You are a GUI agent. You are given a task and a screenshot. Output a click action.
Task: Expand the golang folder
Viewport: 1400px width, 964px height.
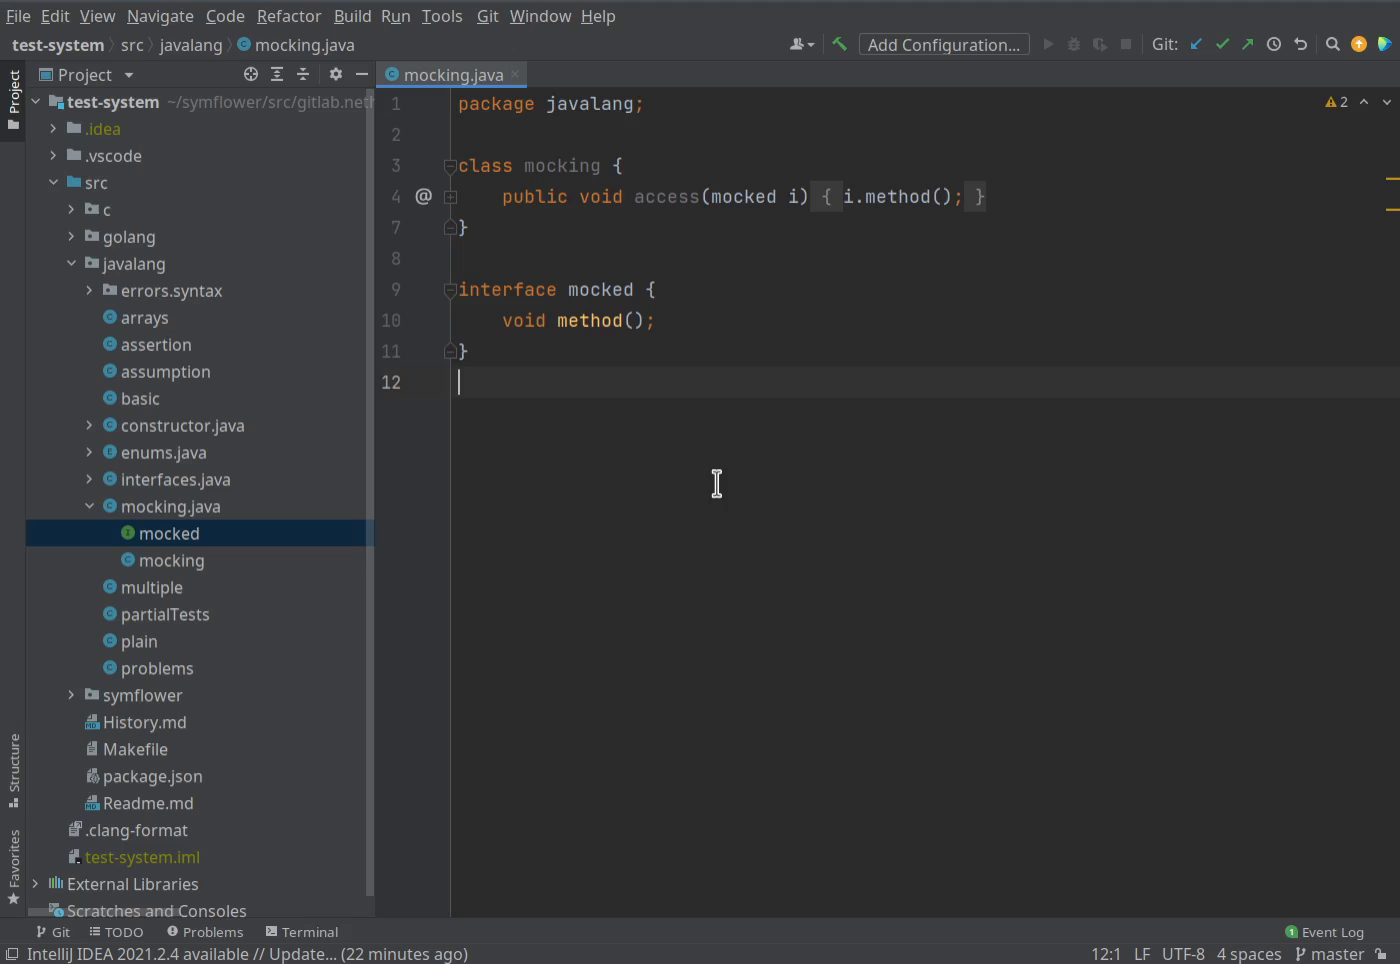tap(71, 237)
